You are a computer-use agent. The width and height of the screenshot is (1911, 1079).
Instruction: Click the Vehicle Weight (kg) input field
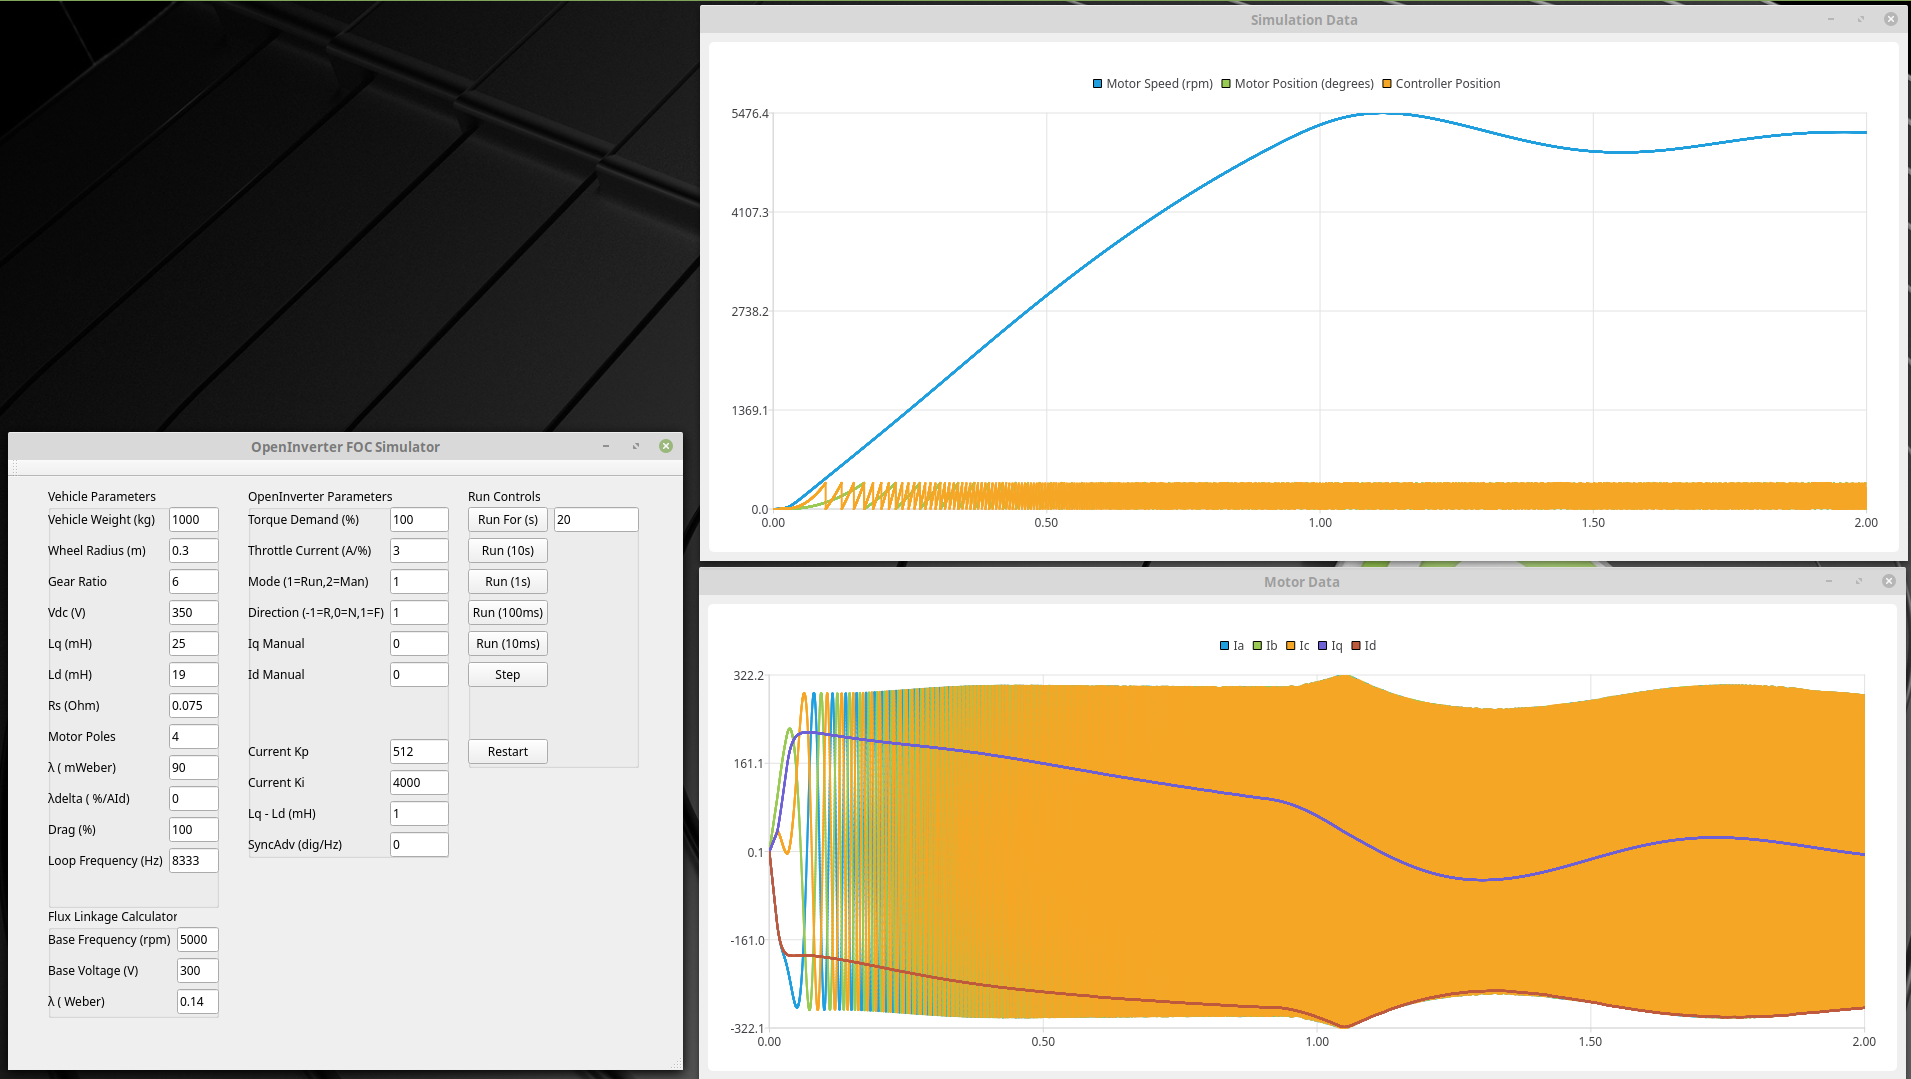(193, 520)
